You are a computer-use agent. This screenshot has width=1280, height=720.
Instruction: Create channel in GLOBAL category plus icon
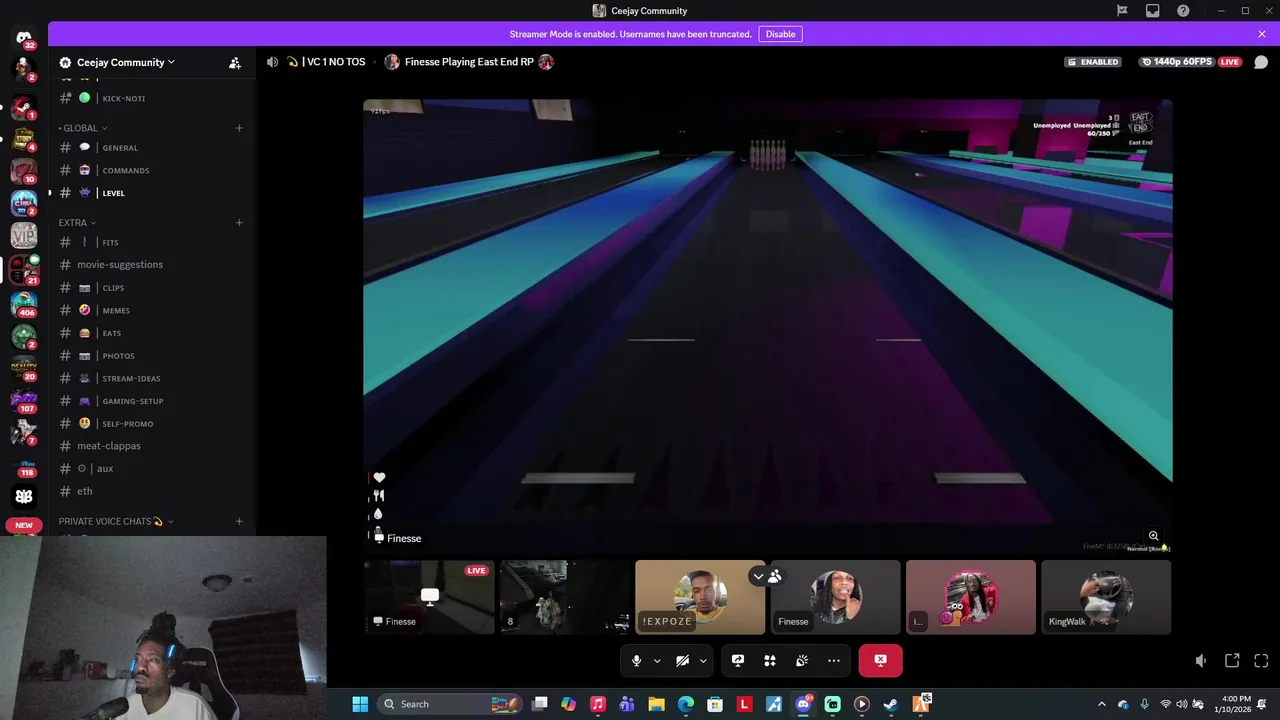tap(239, 128)
